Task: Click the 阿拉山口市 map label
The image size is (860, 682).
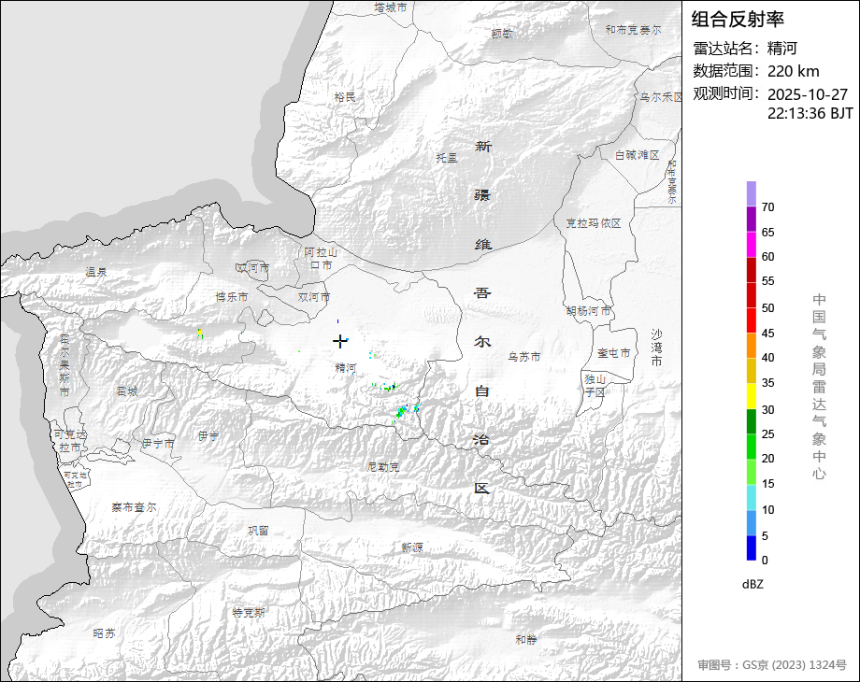Action: 321,258
